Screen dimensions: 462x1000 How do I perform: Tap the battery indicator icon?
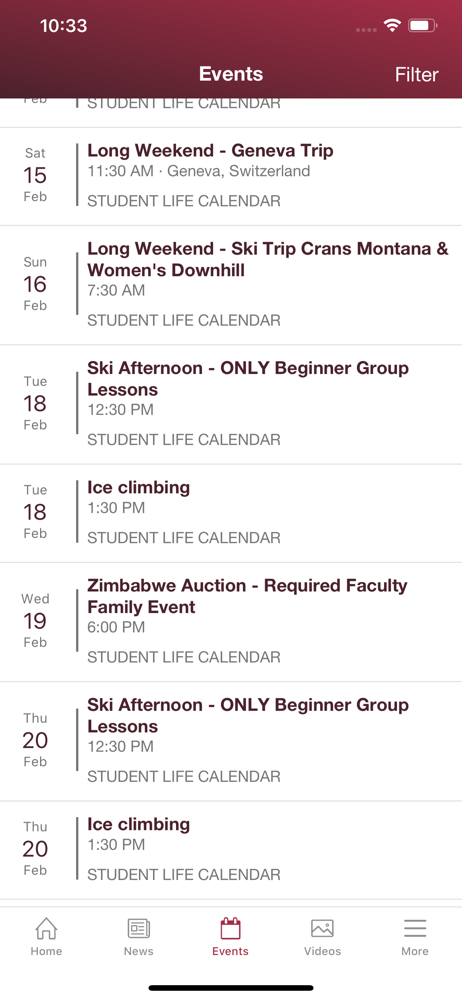pyautogui.click(x=422, y=26)
